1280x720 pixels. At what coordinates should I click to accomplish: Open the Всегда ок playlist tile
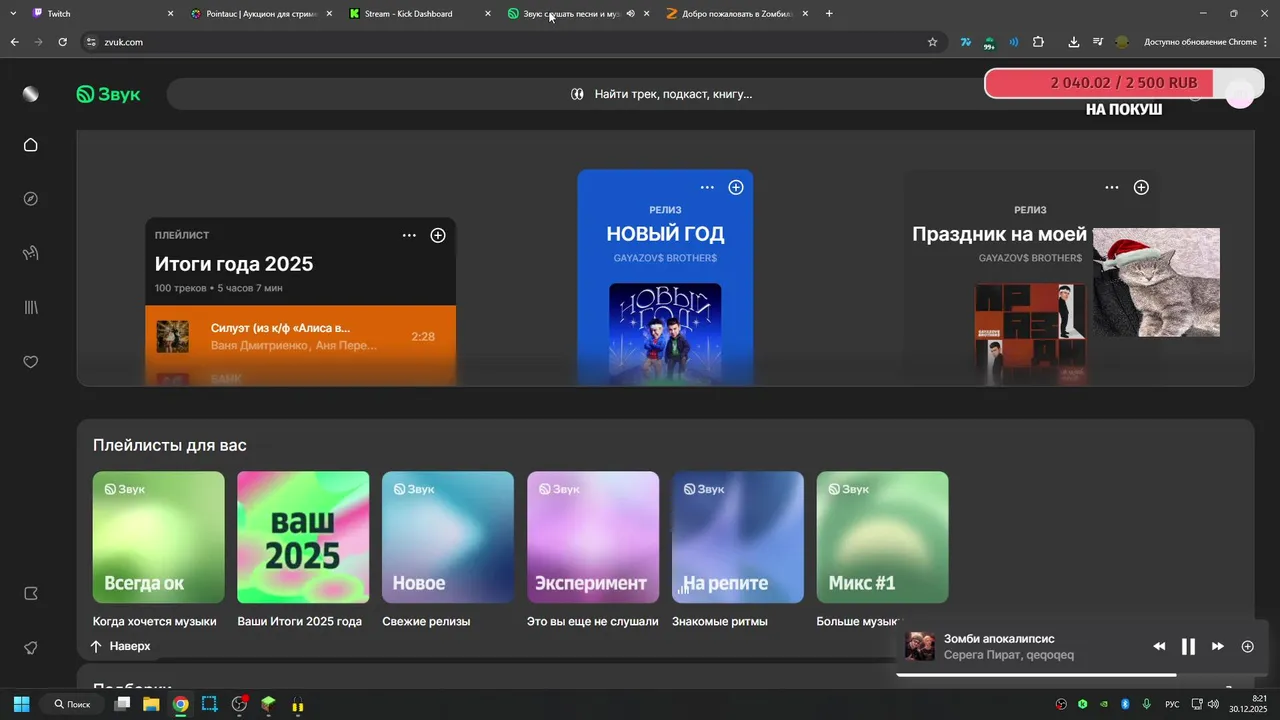point(159,537)
